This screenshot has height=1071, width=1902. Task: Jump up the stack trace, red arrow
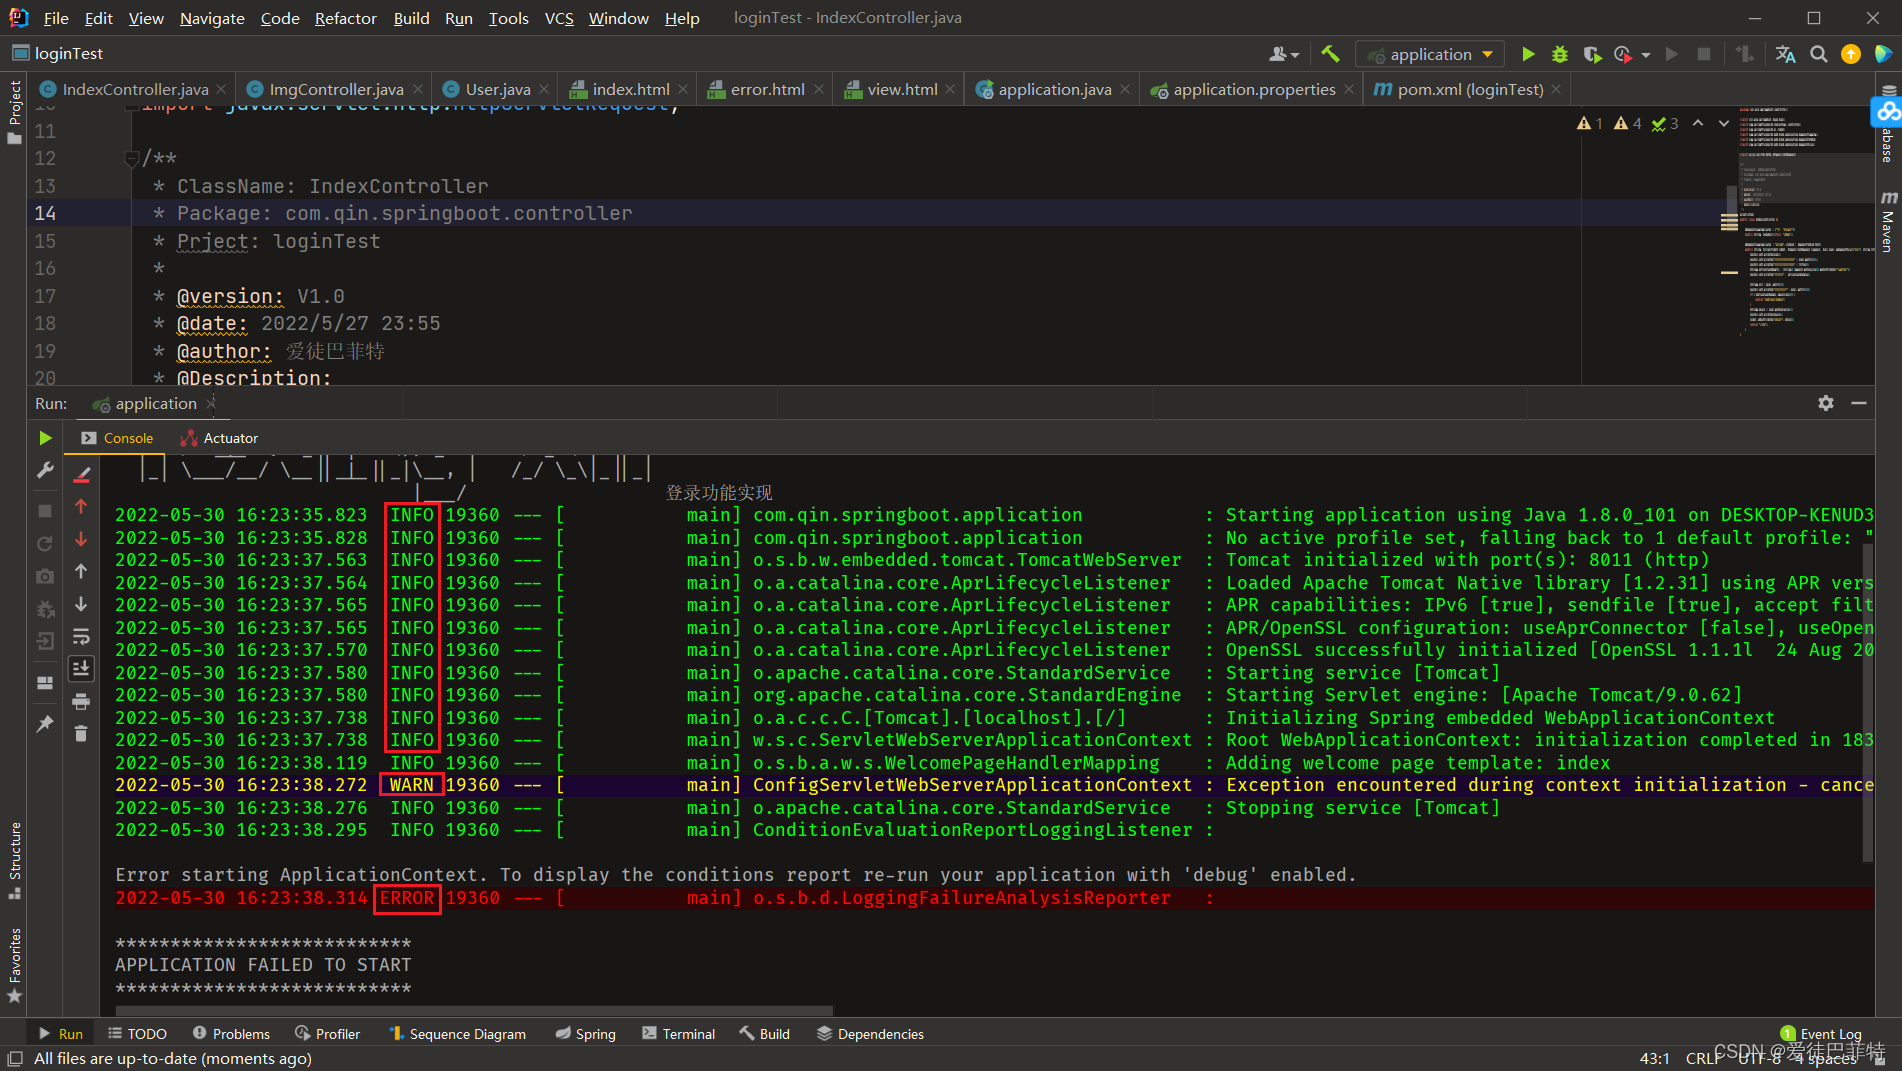82,507
